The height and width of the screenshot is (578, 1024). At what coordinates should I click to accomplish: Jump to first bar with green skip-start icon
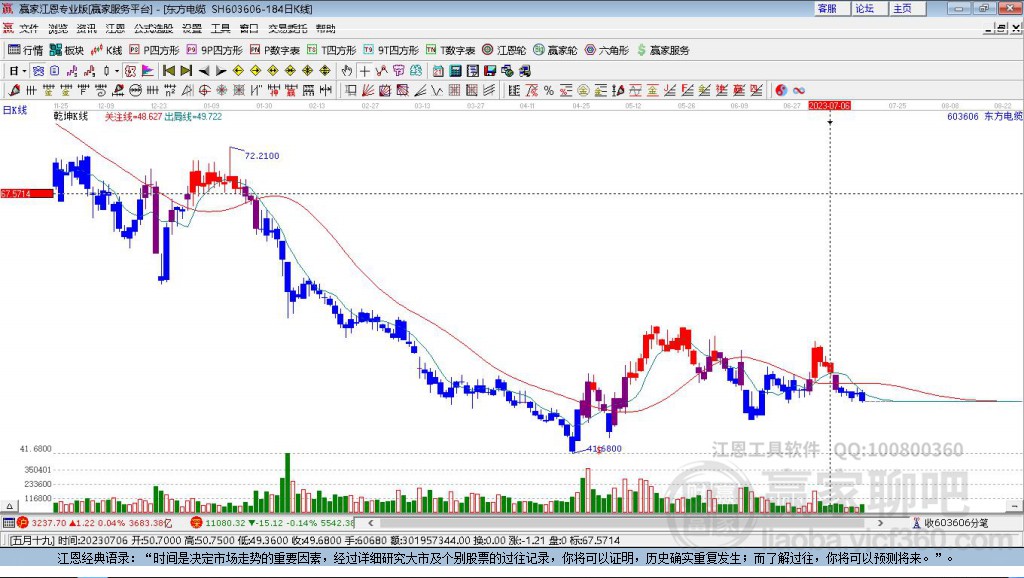[168, 71]
